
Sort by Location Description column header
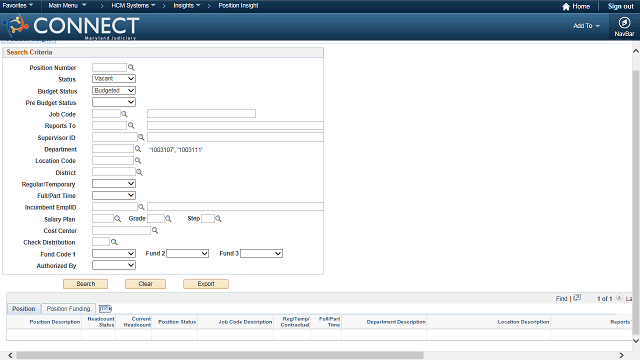click(523, 322)
